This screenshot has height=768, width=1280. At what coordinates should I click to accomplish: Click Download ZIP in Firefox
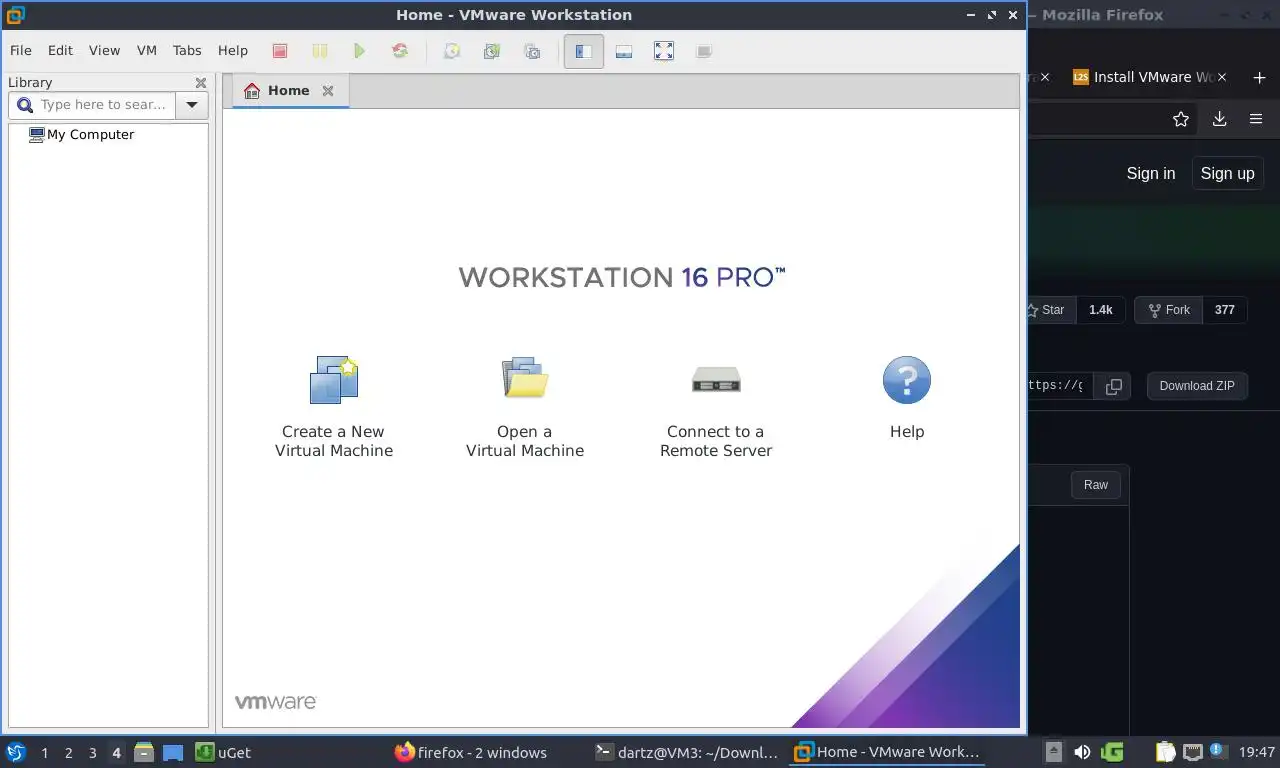(1197, 386)
